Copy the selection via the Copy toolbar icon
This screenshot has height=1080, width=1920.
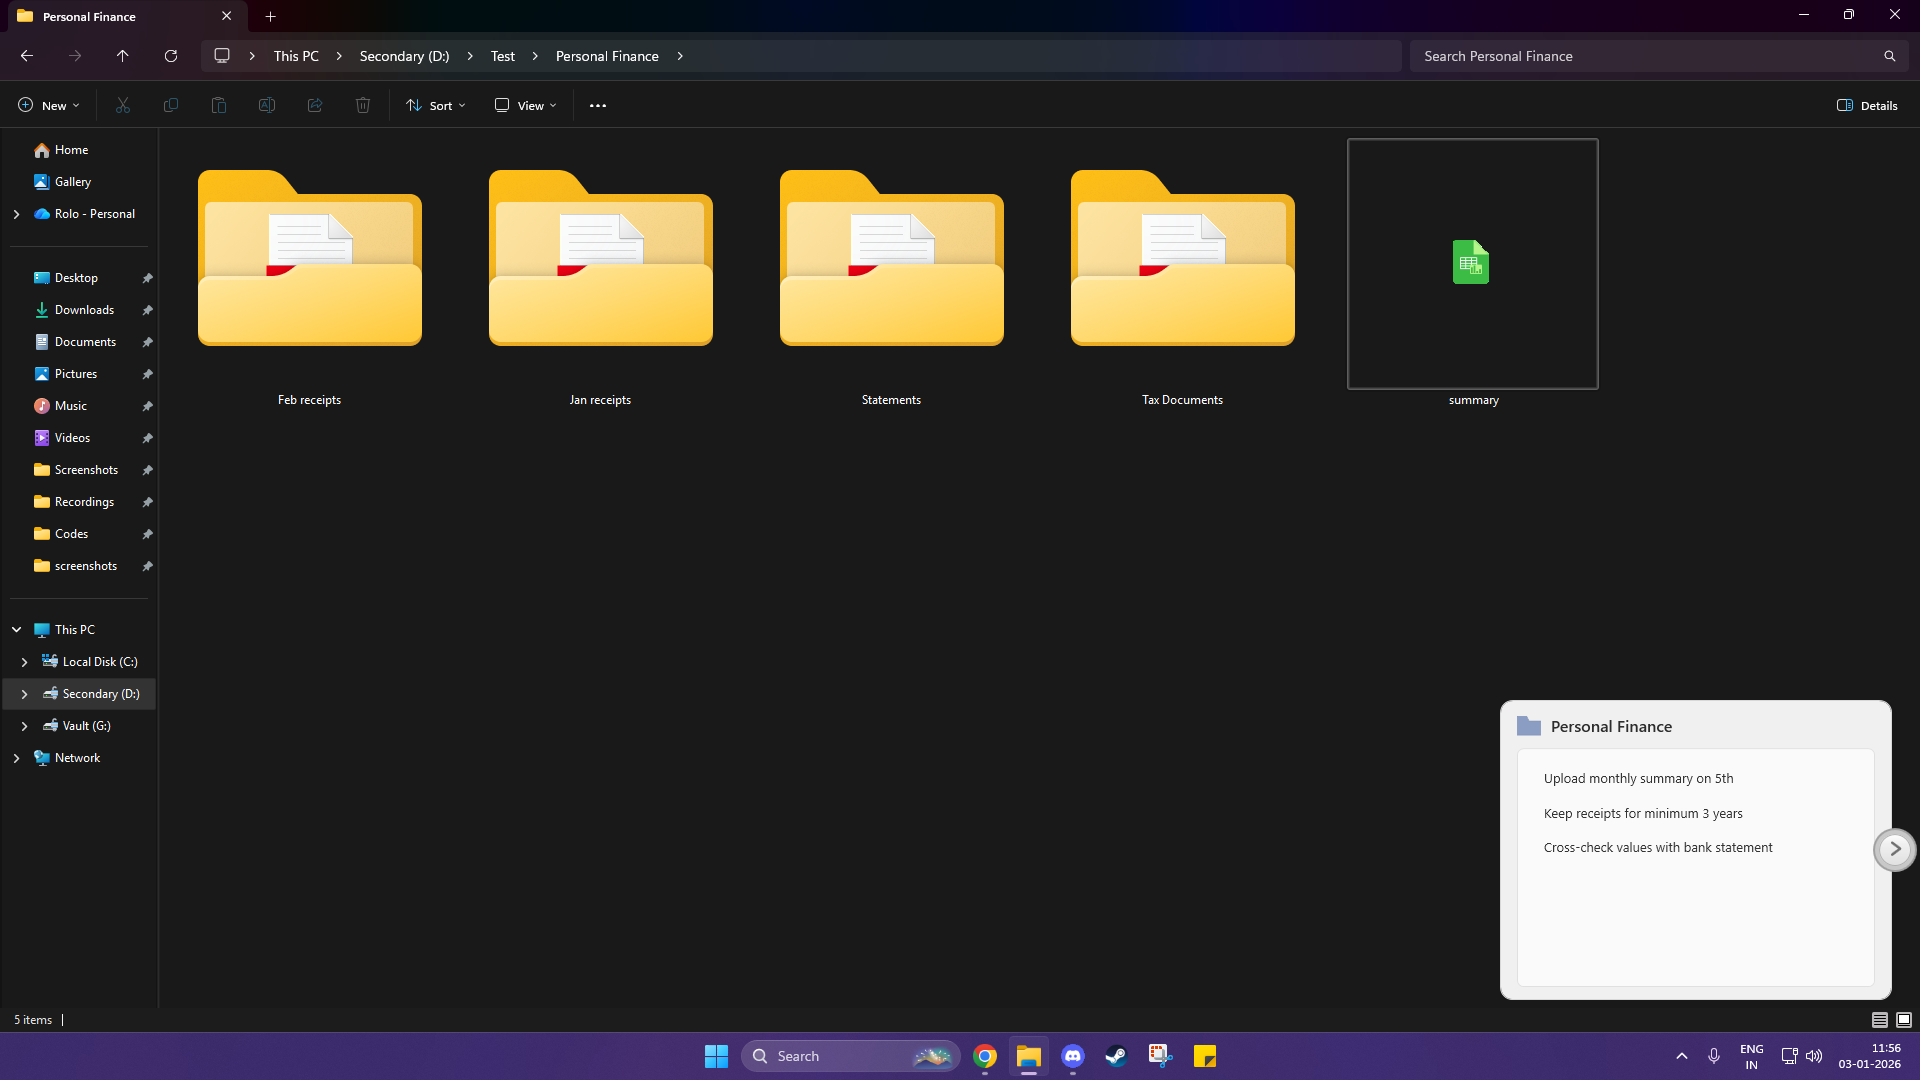coord(170,105)
